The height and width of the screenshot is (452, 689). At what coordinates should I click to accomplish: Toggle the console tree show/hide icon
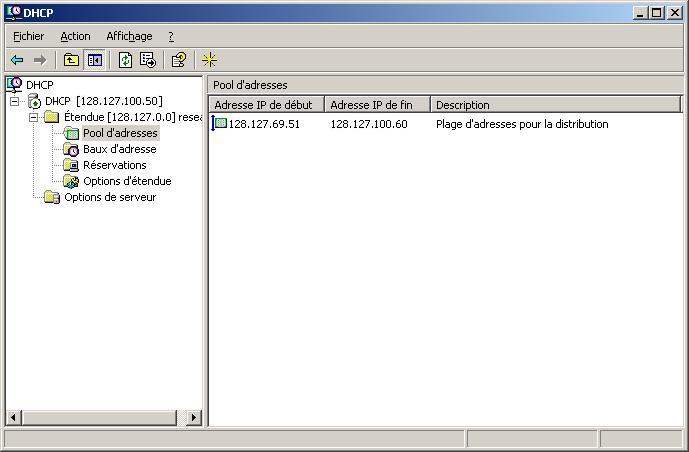pos(94,60)
